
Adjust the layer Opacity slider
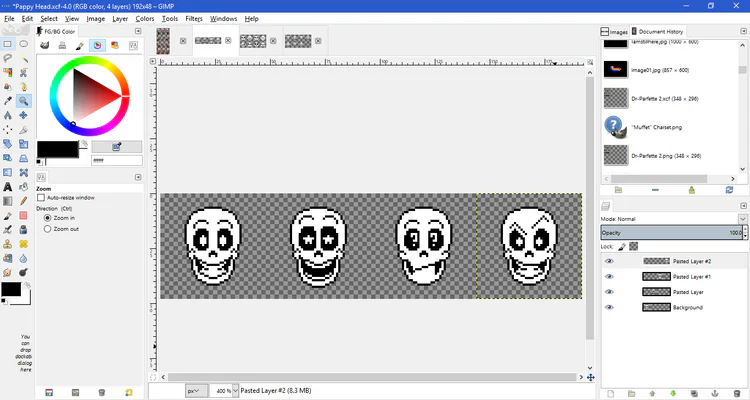(671, 233)
